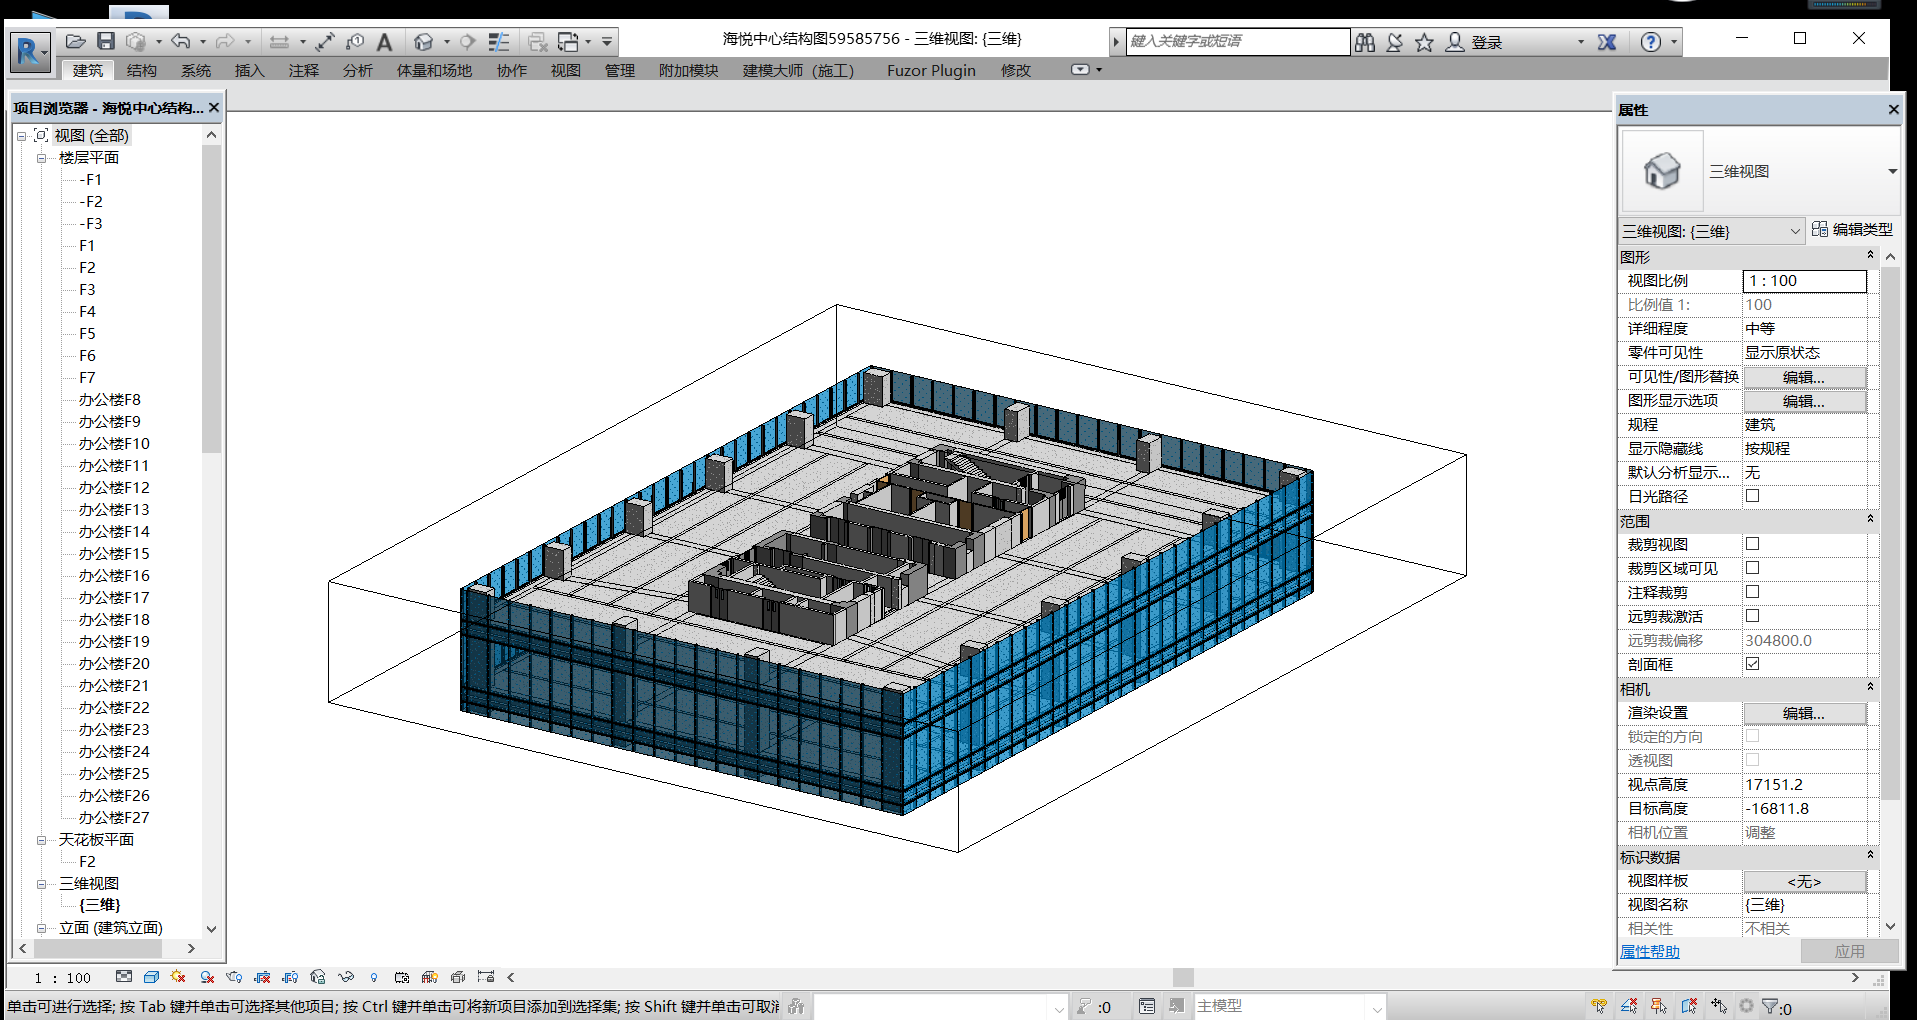This screenshot has height=1020, width=1917.
Task: Open the 登录 sign-in dropdown arrow
Action: pyautogui.click(x=1581, y=42)
